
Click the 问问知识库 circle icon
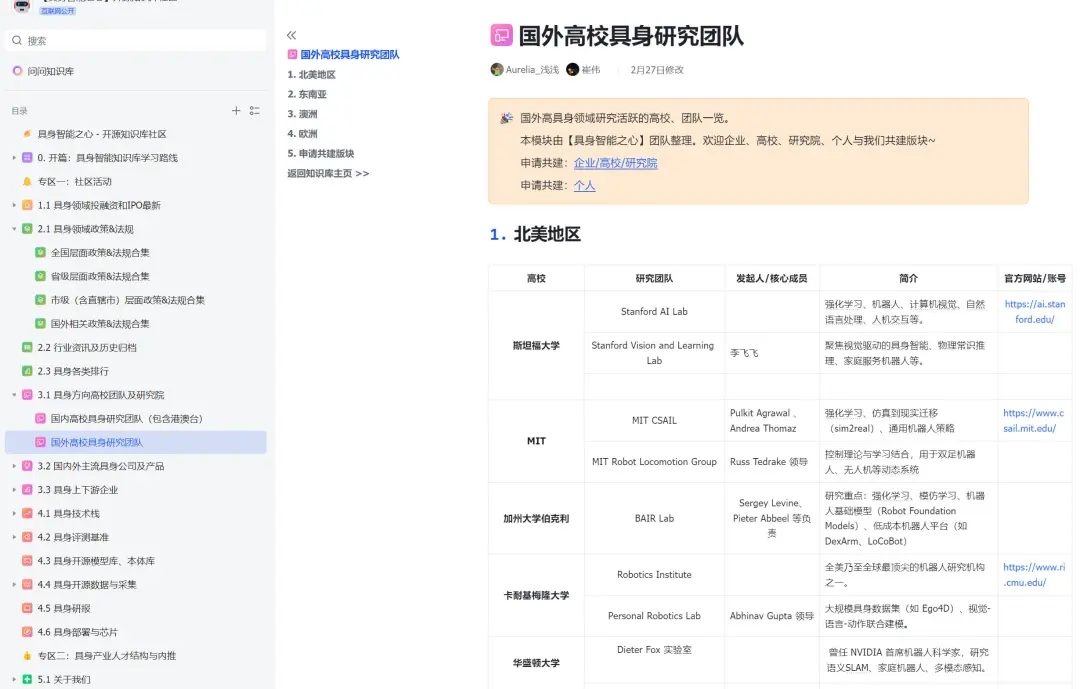tap(17, 71)
